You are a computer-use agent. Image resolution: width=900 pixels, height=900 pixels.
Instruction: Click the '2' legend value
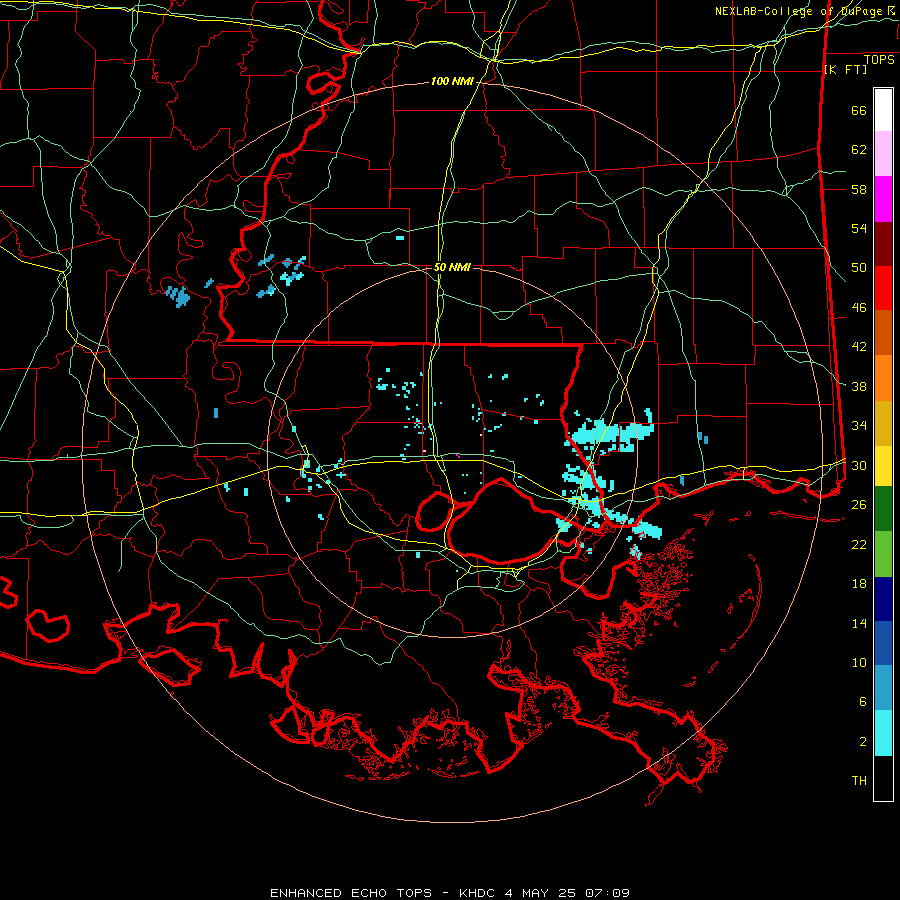pyautogui.click(x=863, y=742)
